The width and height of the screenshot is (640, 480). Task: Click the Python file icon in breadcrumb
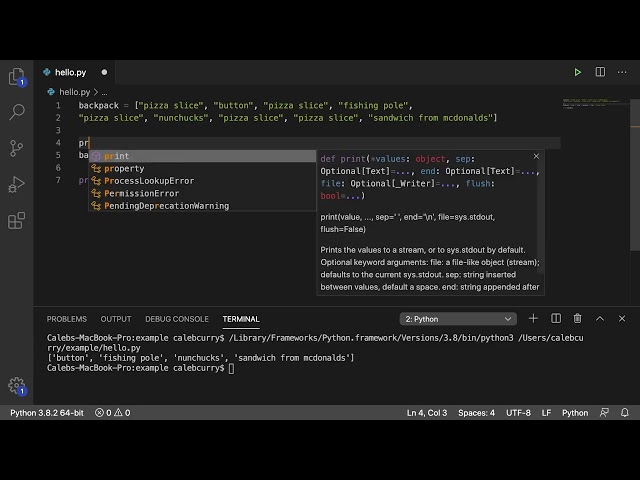(x=51, y=92)
